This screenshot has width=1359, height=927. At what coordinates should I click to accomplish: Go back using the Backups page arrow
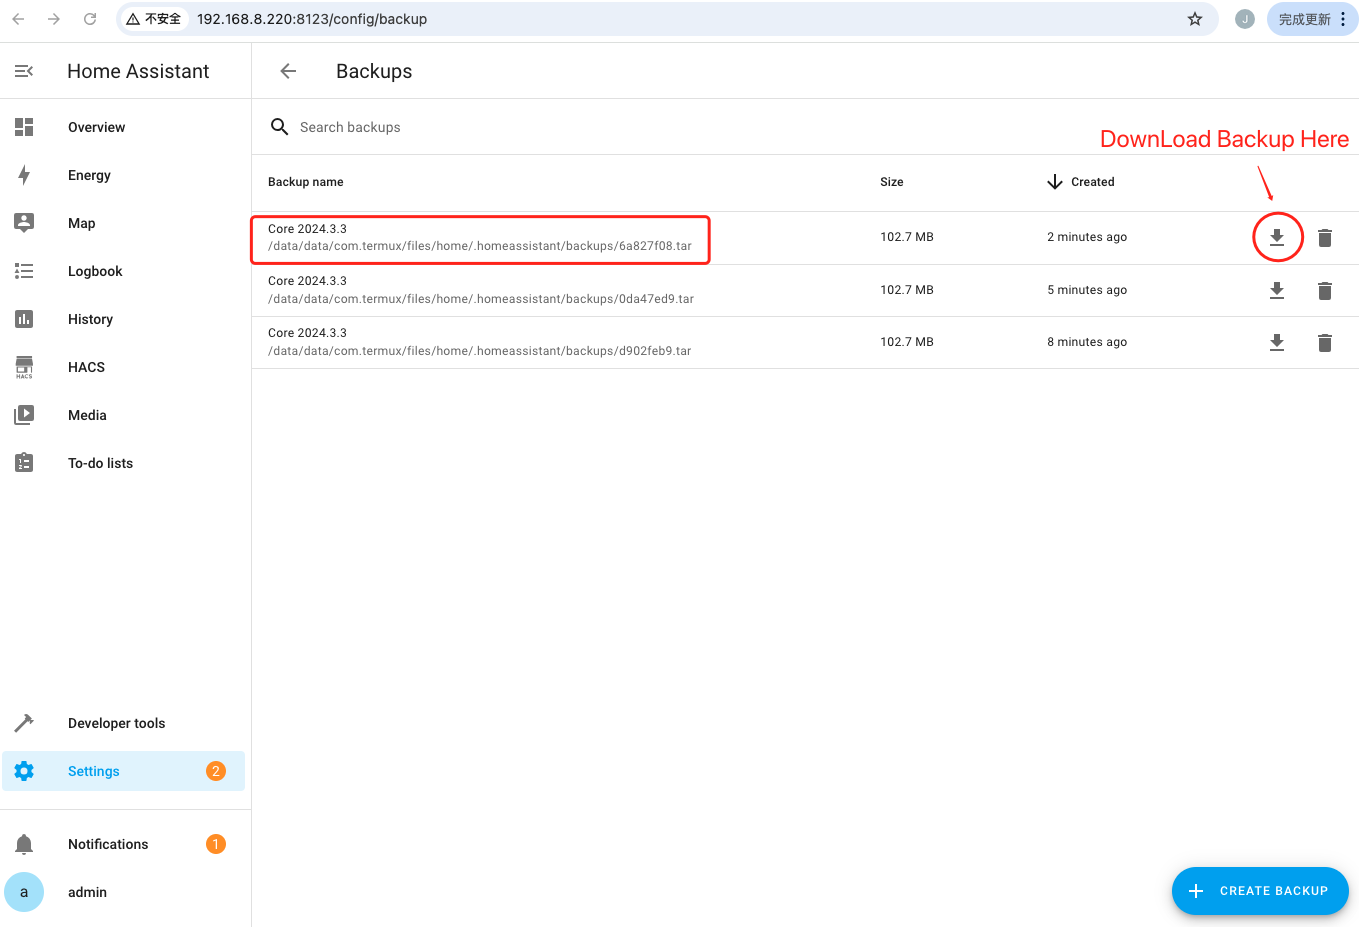pyautogui.click(x=288, y=71)
